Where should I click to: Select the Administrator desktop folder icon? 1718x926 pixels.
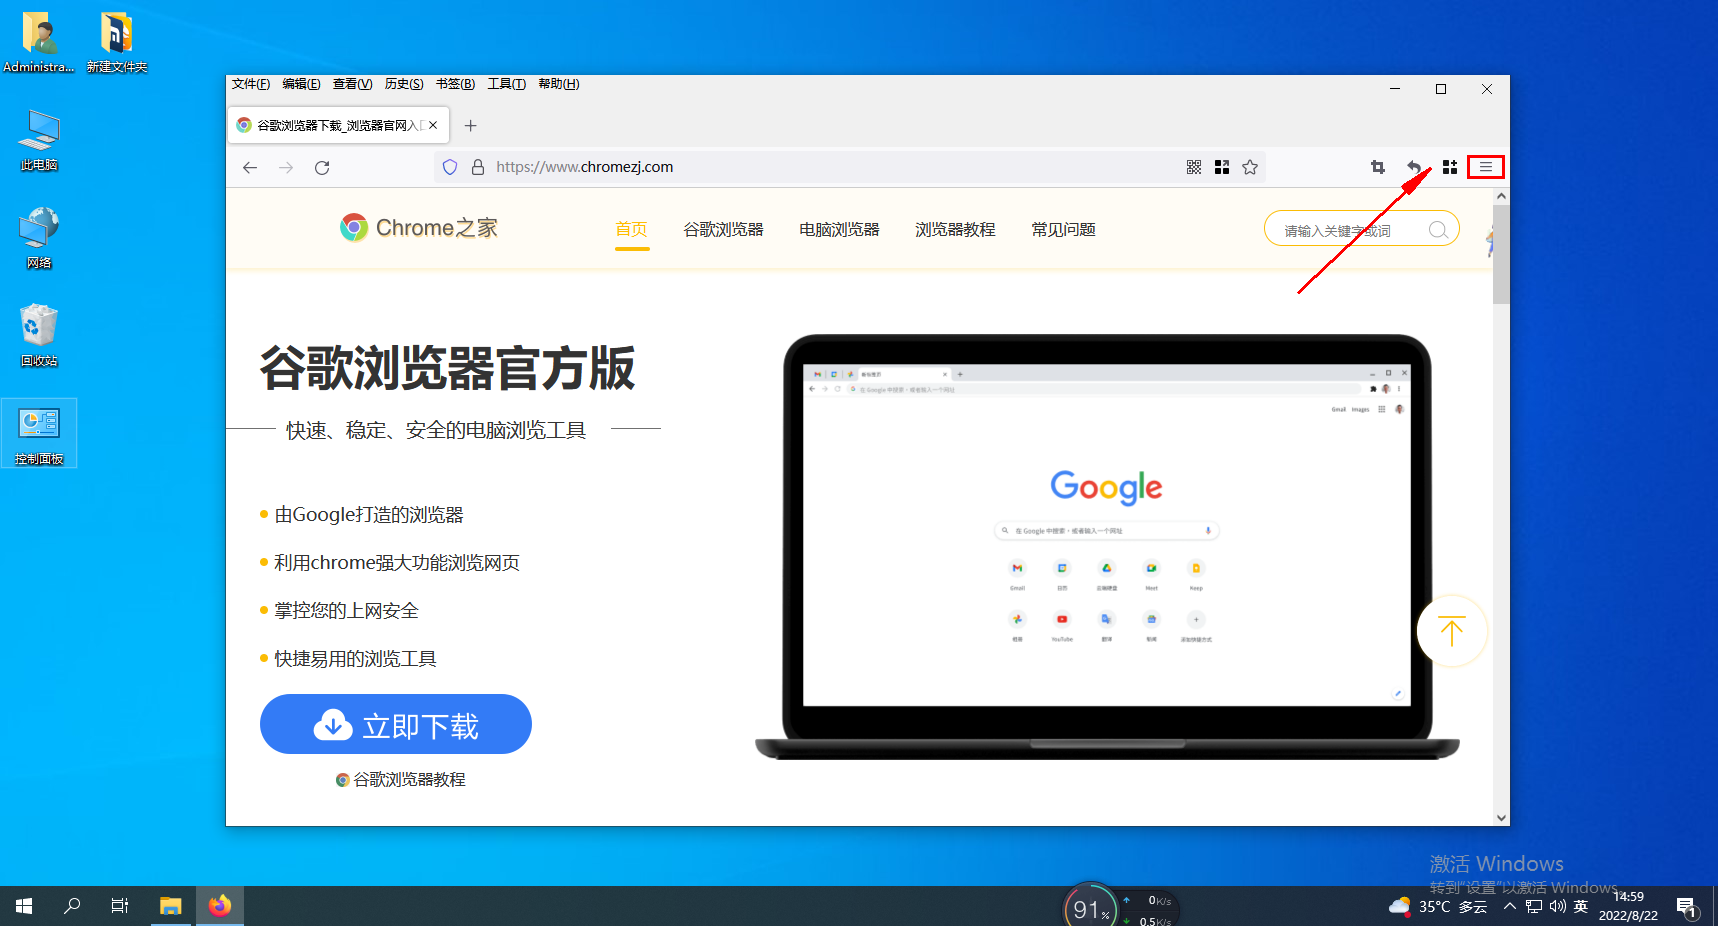(39, 42)
